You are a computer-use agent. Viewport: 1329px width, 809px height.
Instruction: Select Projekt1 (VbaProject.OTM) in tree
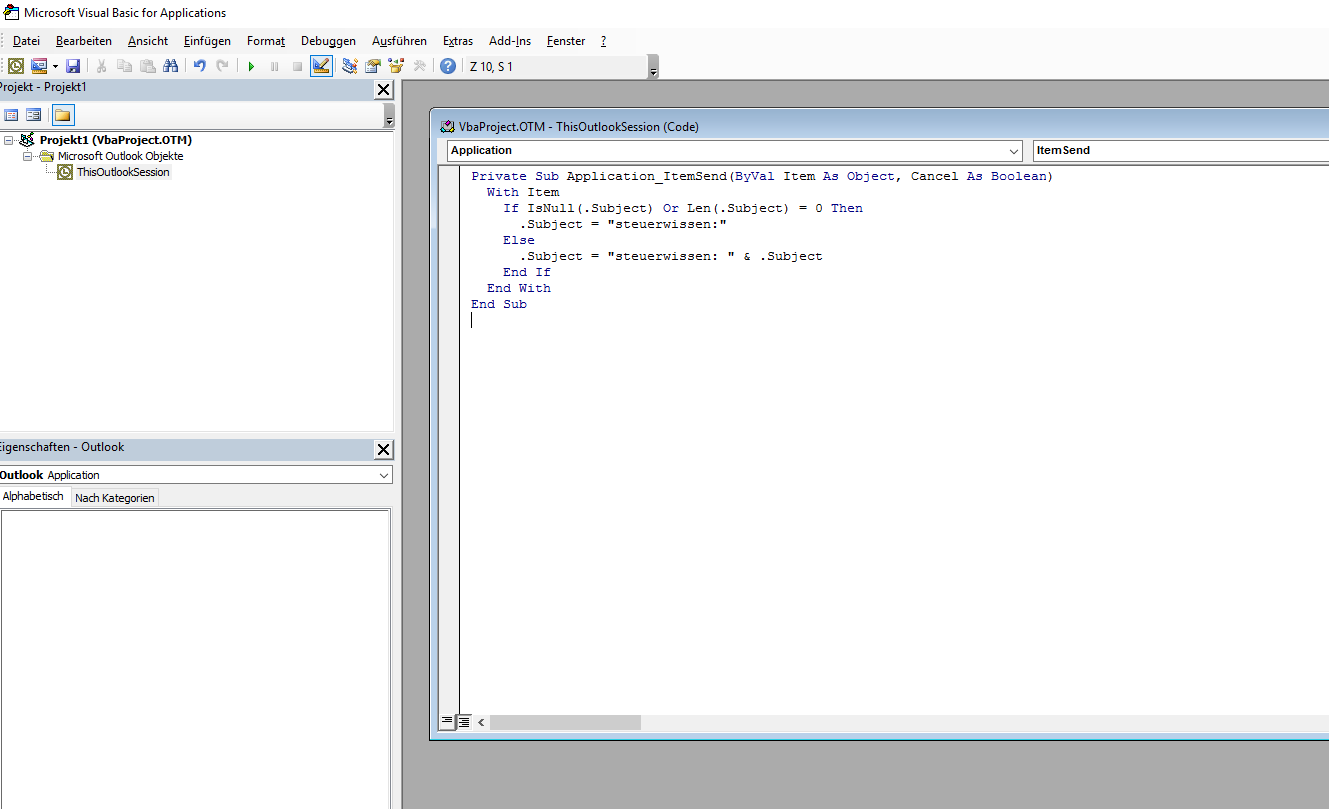pyautogui.click(x=116, y=140)
